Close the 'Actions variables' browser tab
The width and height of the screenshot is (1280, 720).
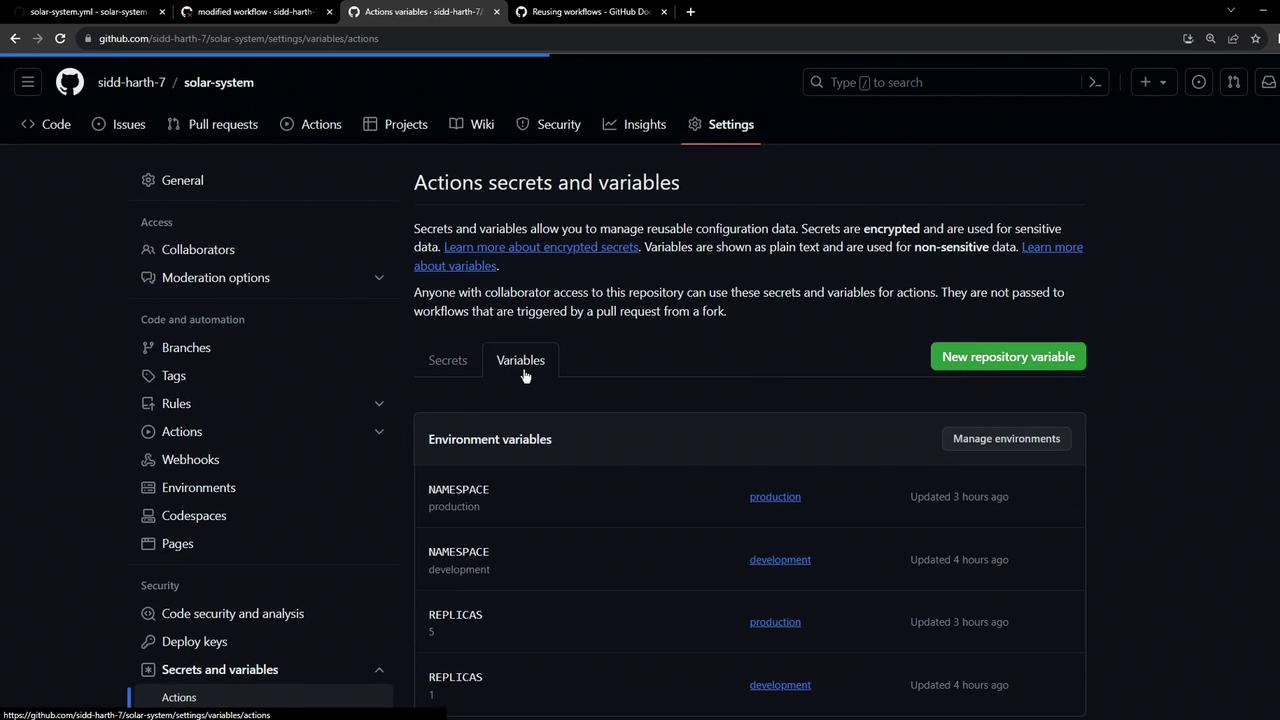coord(496,12)
